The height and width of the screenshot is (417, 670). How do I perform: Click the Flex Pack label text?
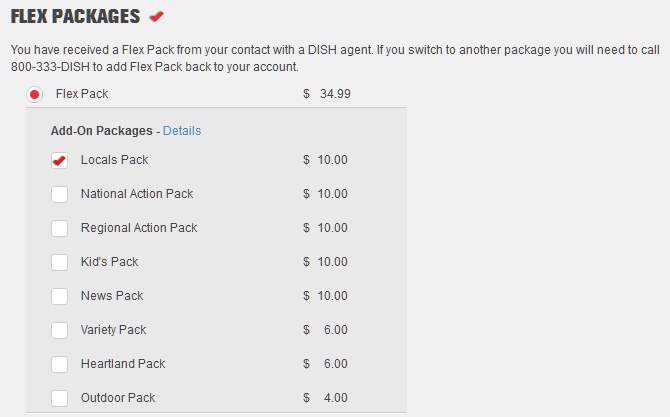point(82,94)
